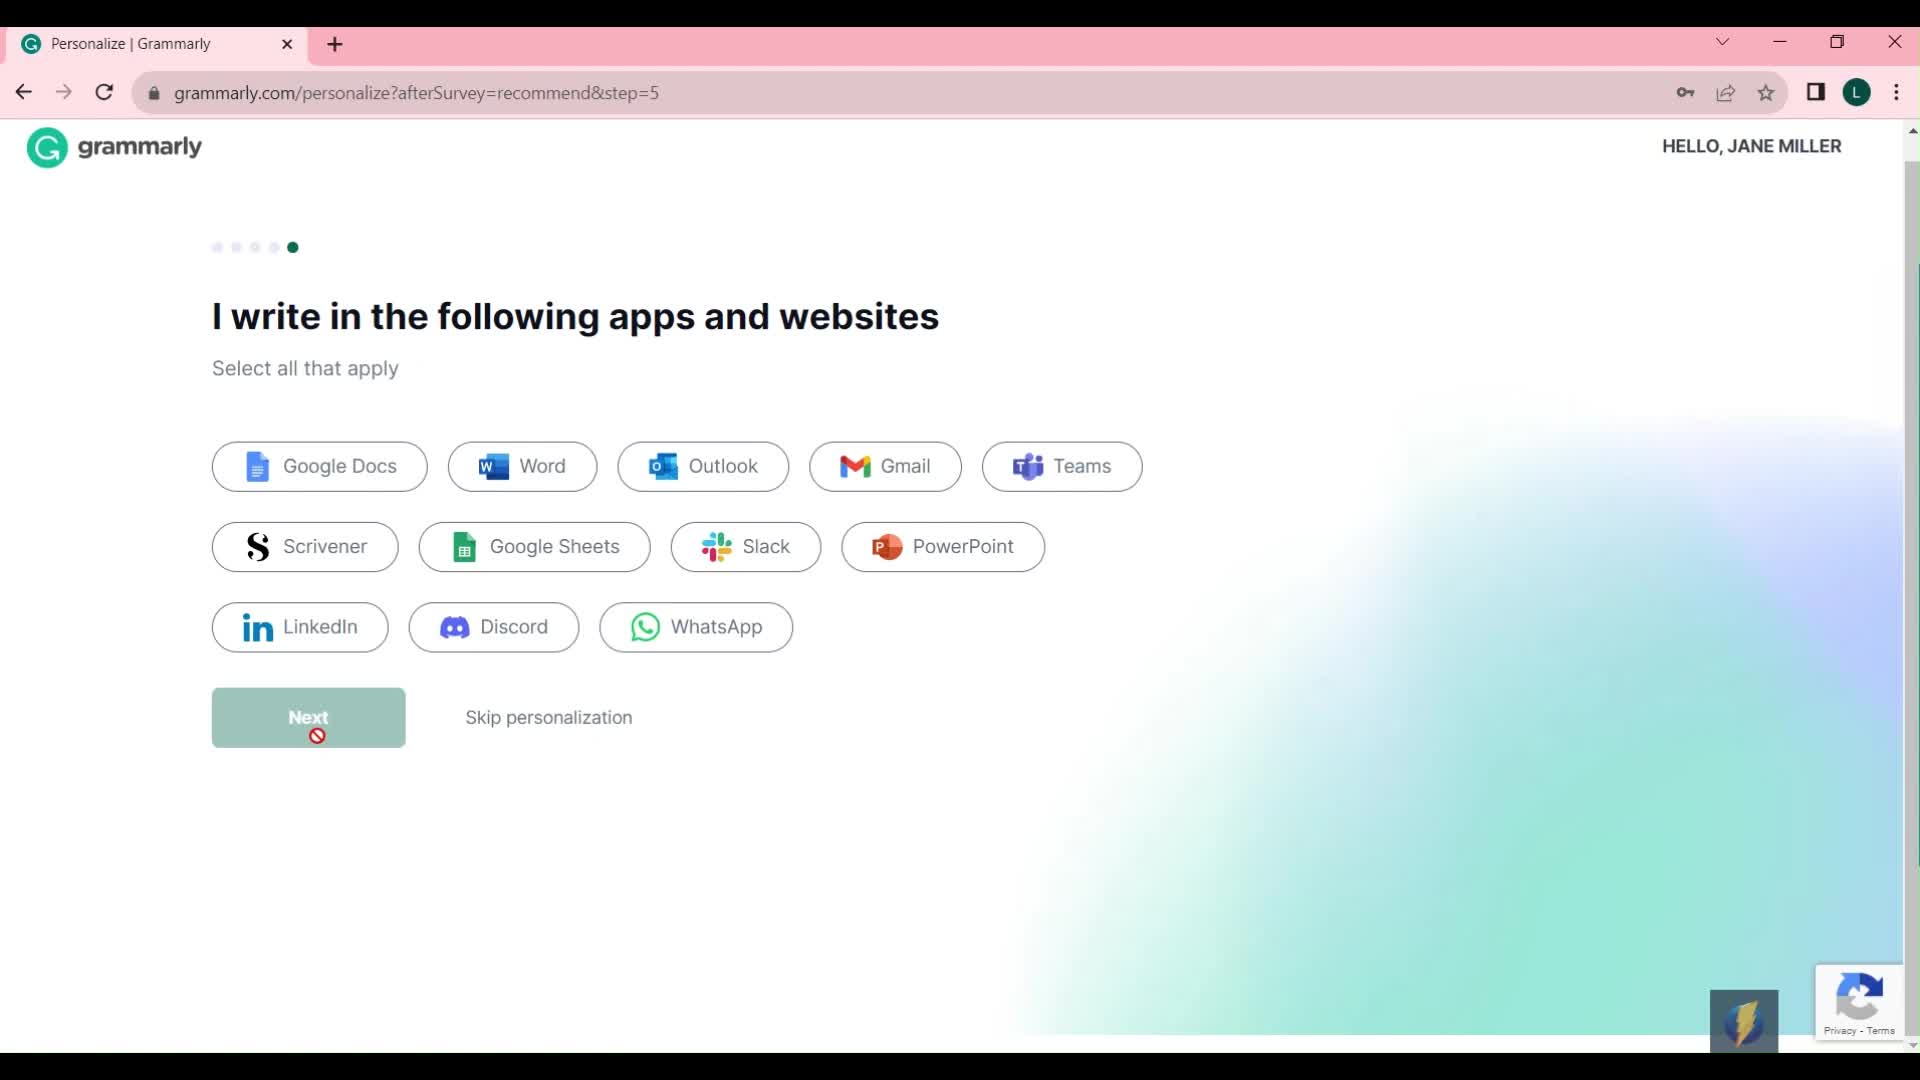
Task: Click the Next button
Action: (308, 717)
